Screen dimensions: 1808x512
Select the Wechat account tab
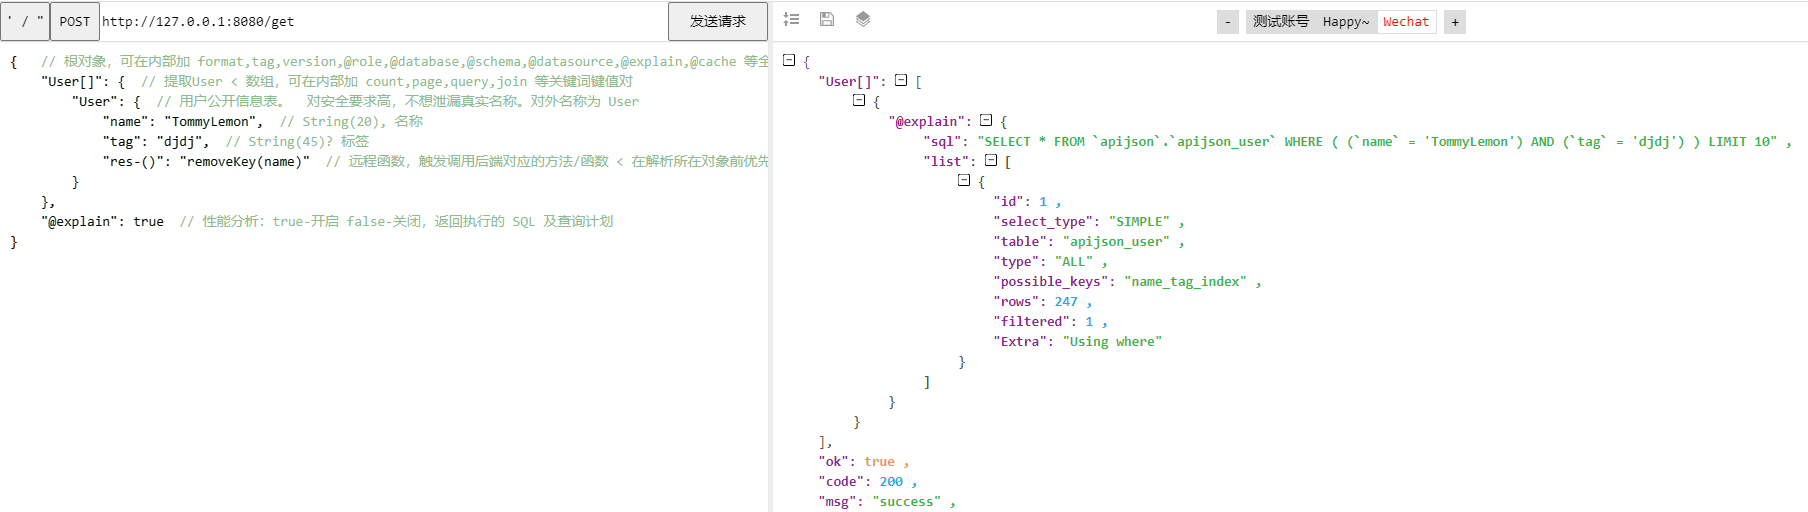point(1406,22)
